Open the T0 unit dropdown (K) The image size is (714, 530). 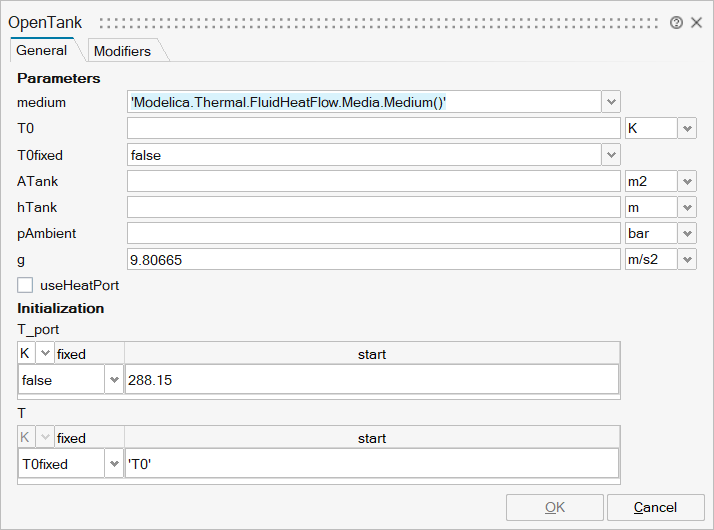coord(686,129)
